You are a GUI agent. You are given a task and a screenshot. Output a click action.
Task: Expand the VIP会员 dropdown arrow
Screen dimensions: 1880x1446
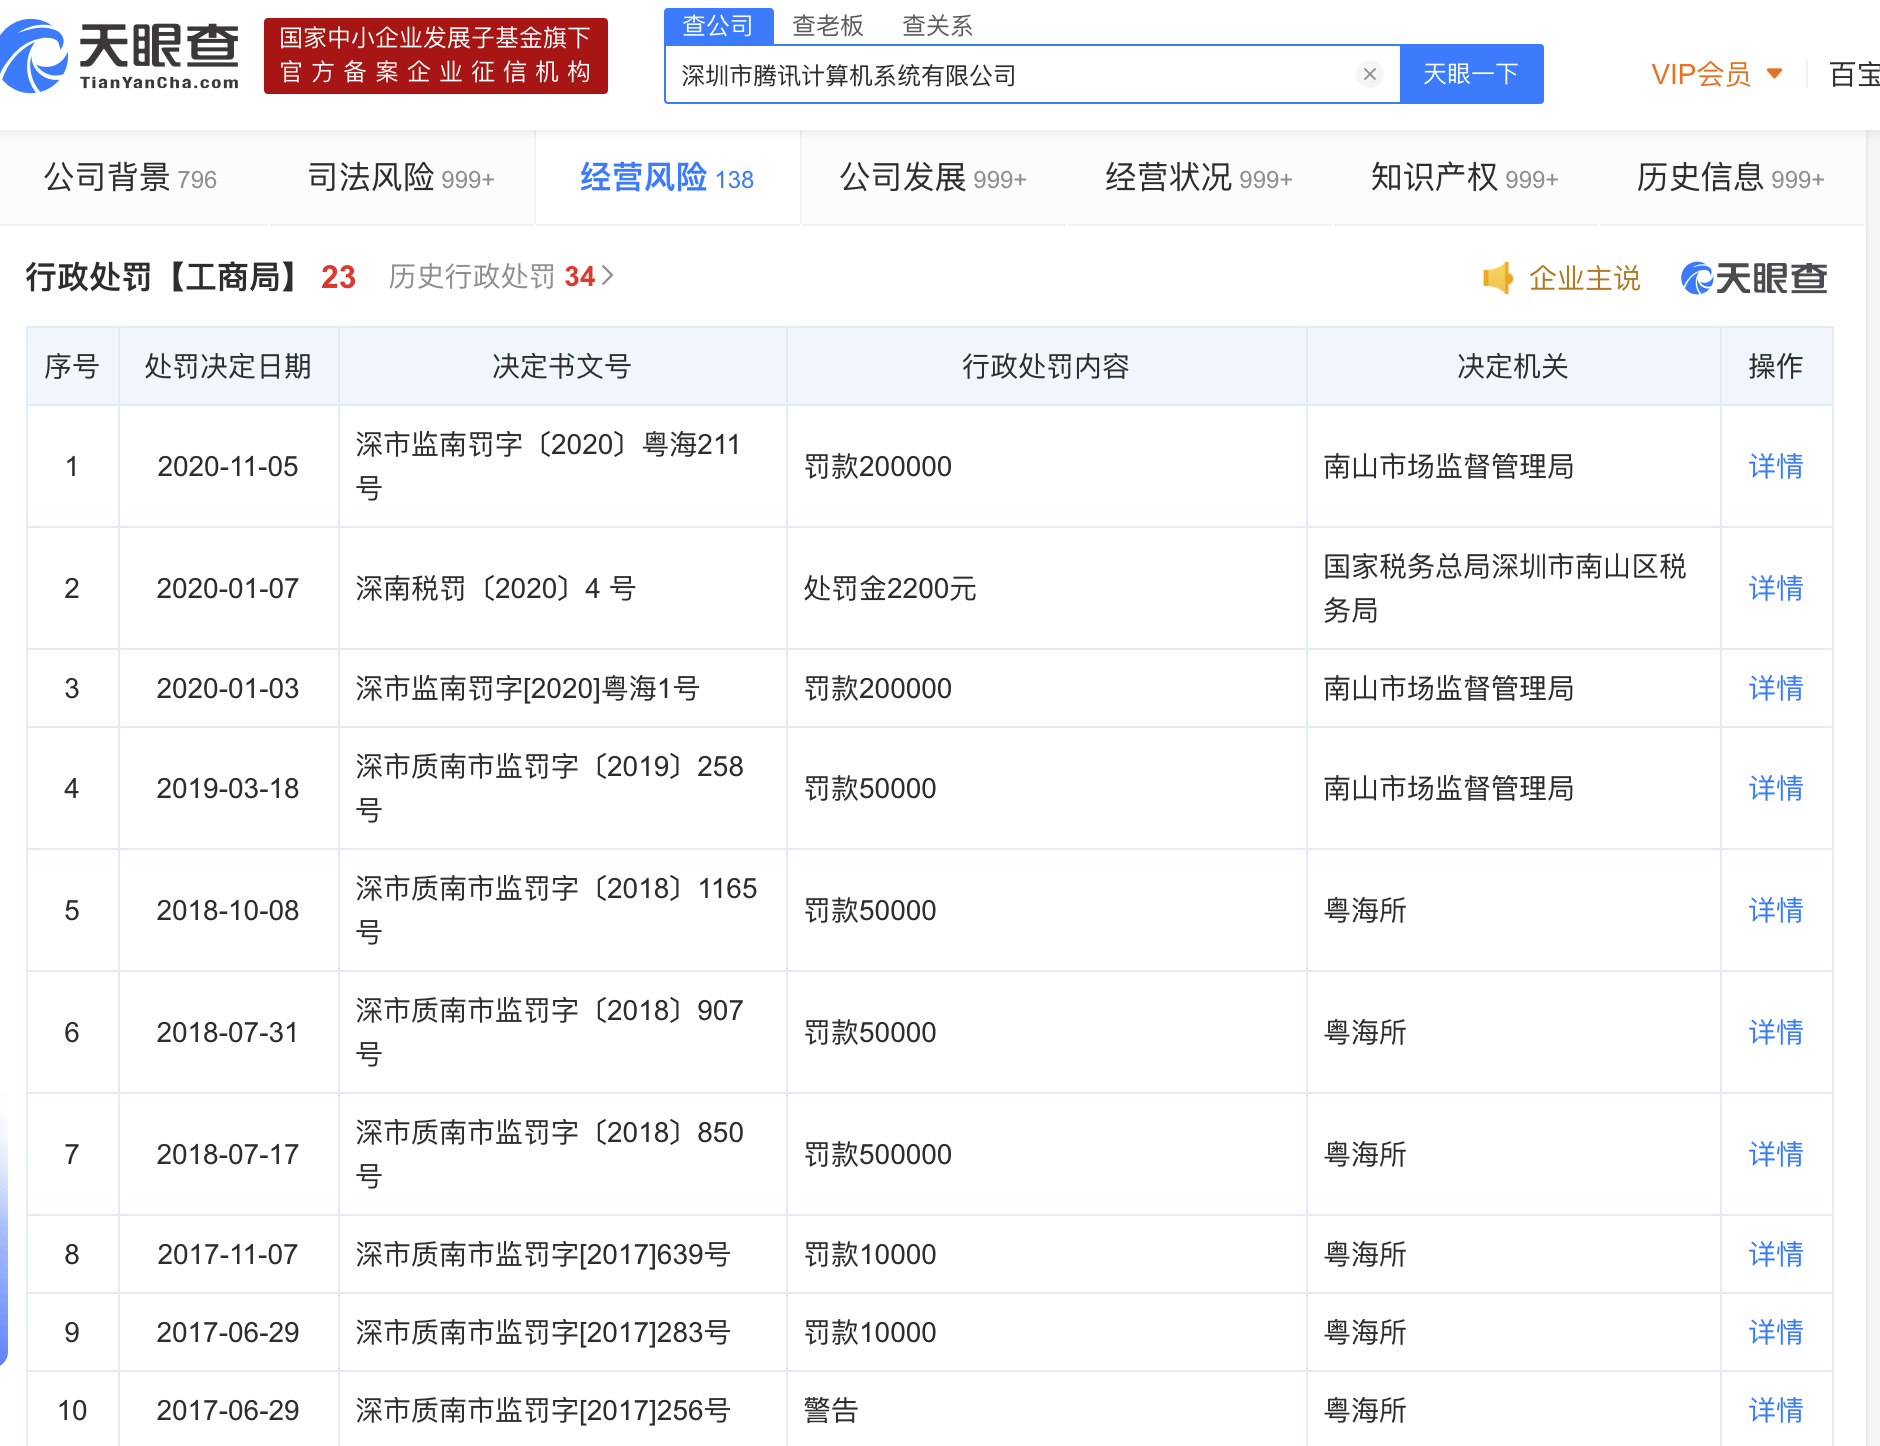tap(1774, 74)
